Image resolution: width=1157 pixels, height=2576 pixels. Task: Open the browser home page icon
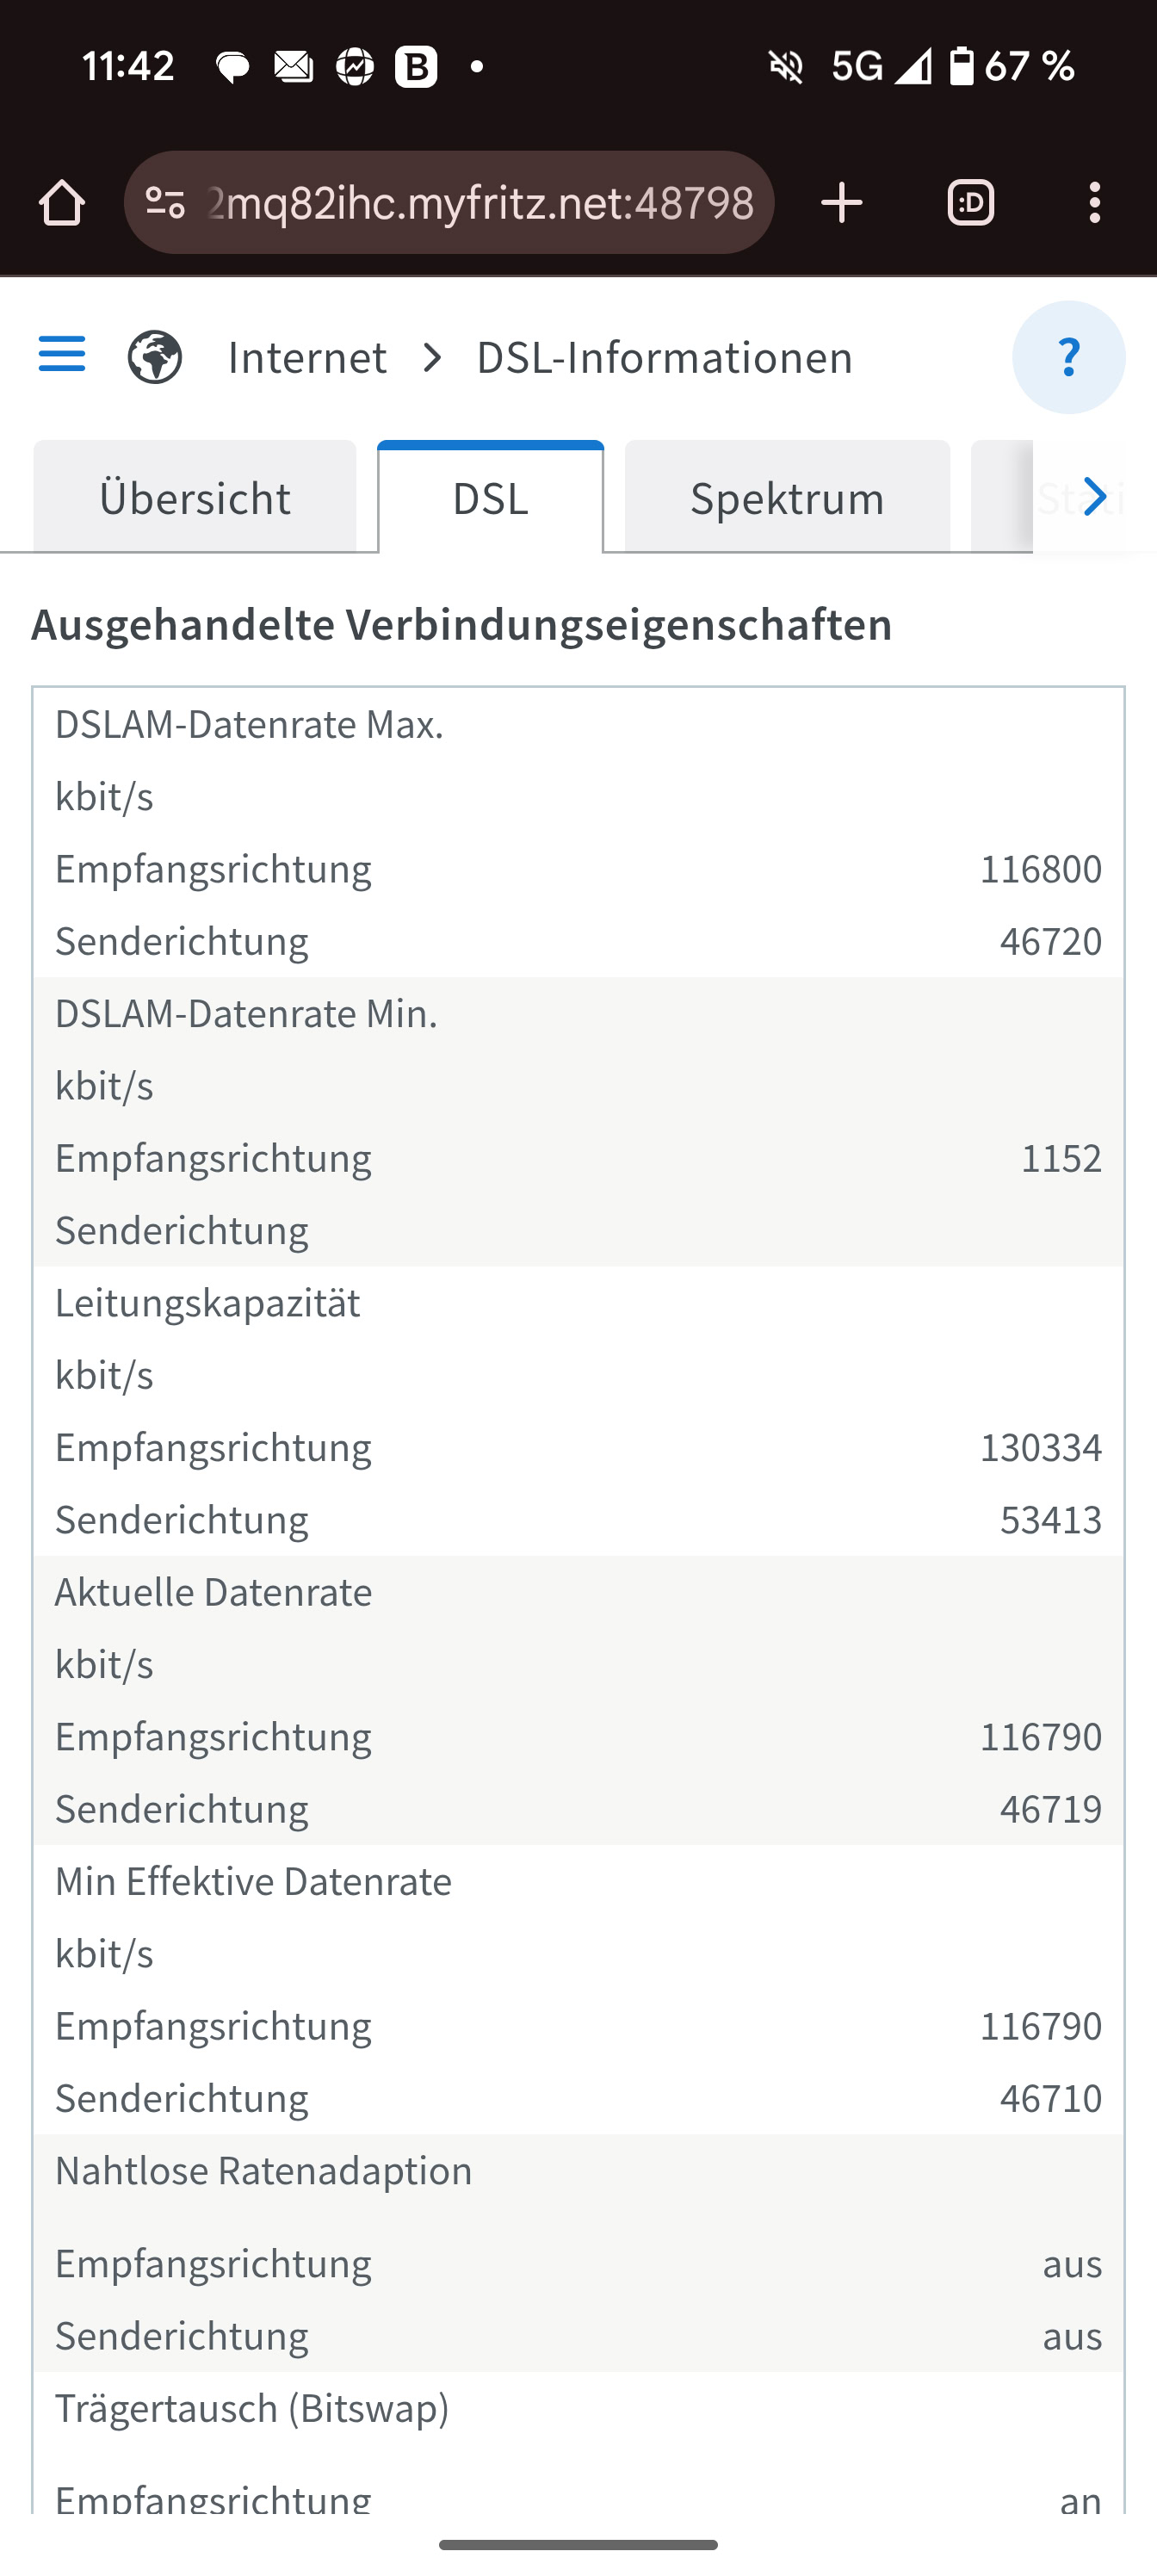[x=62, y=203]
